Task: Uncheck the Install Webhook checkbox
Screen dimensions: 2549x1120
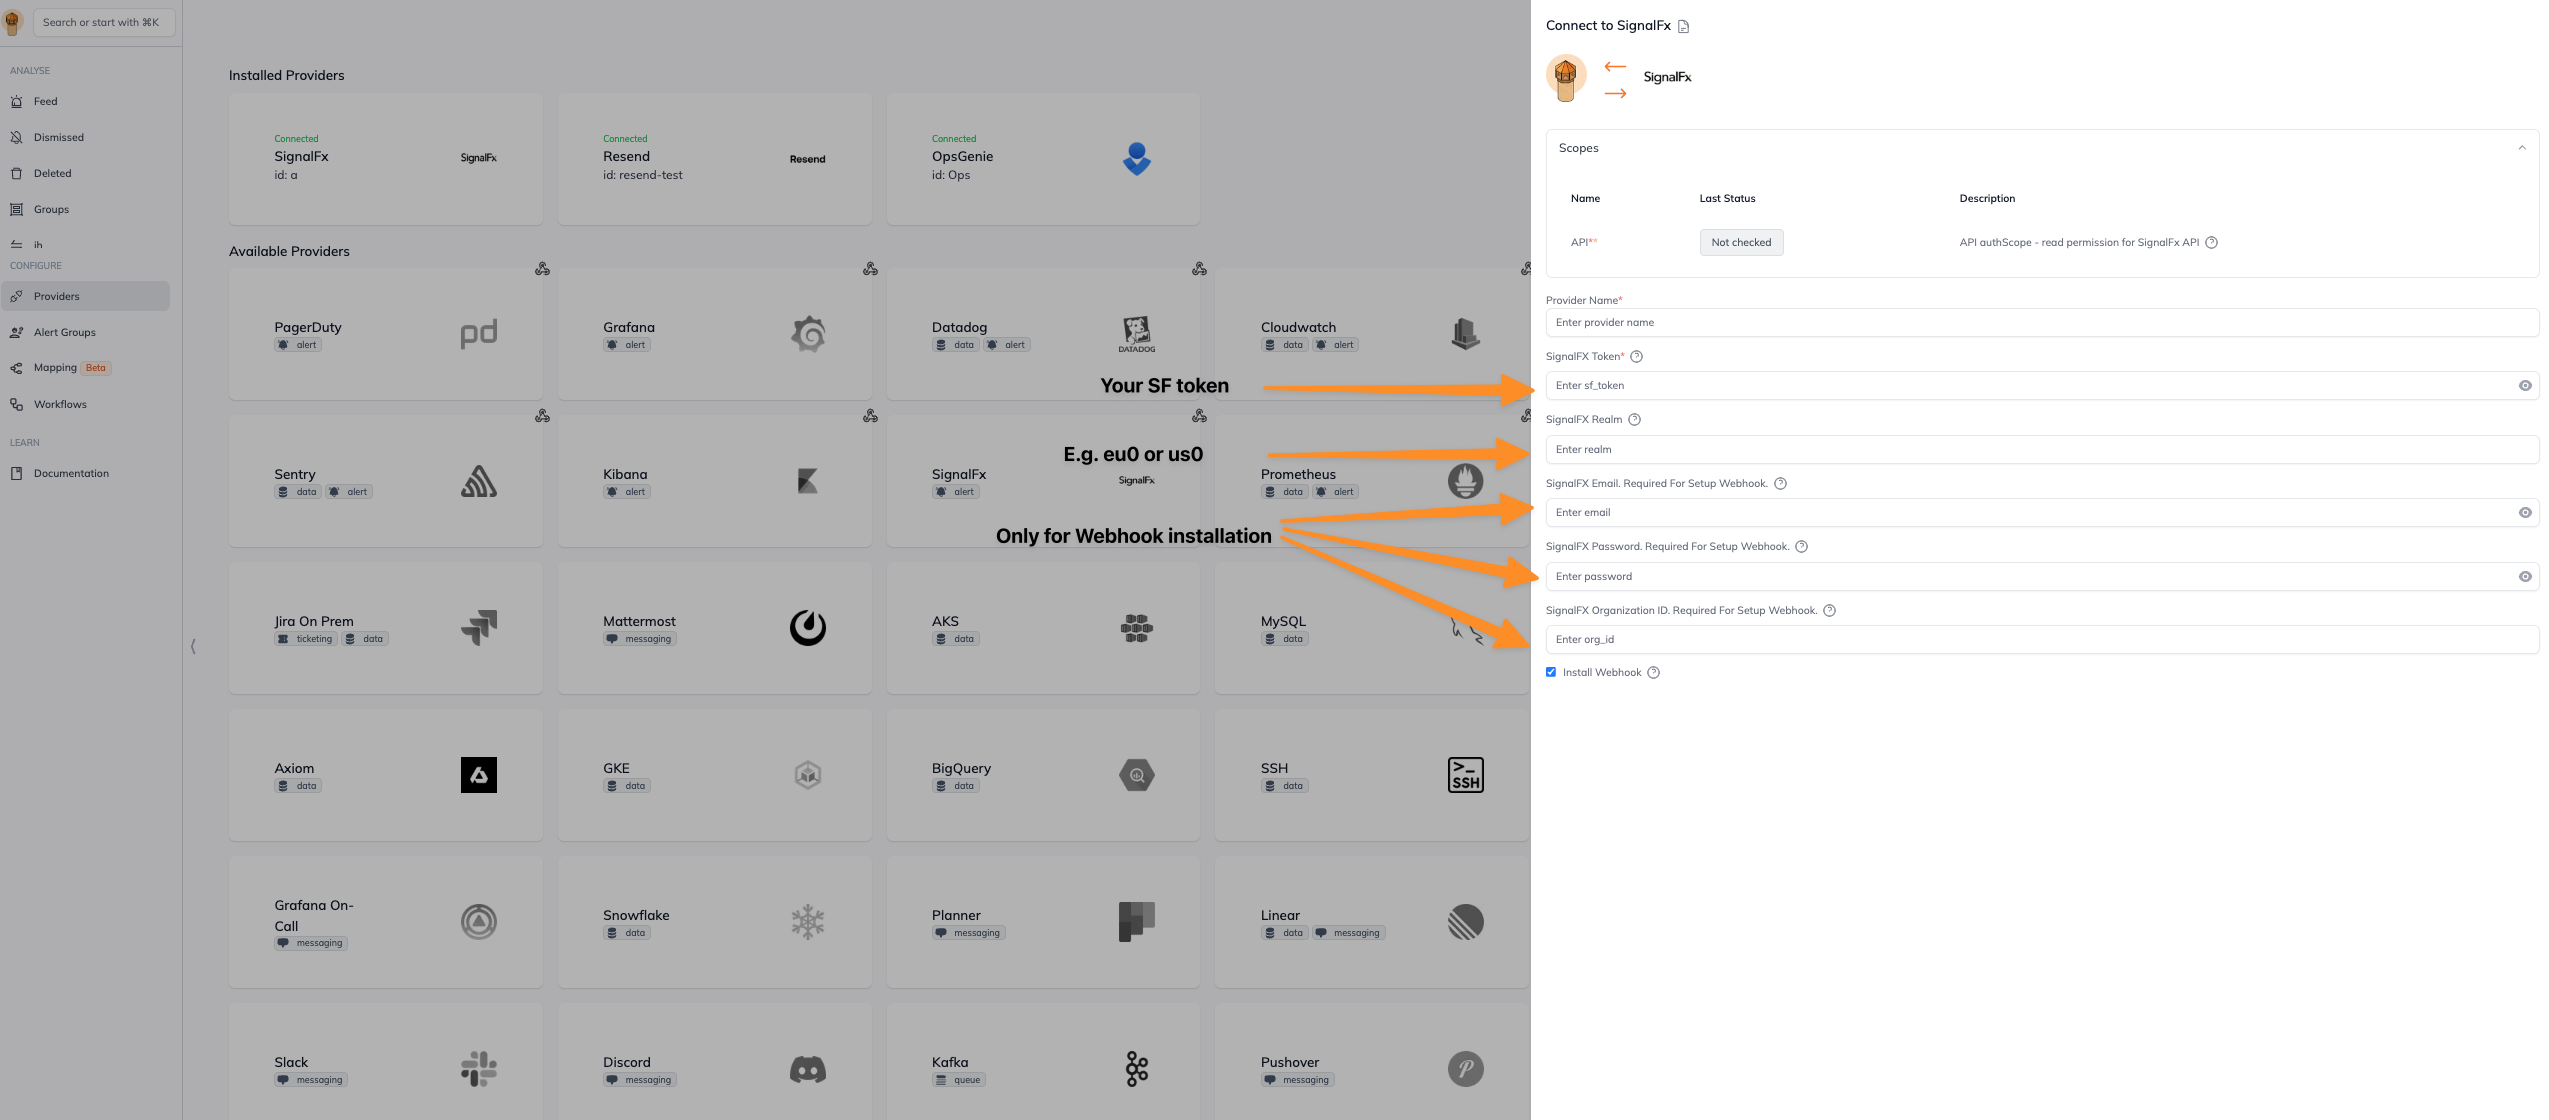Action: (x=1551, y=672)
